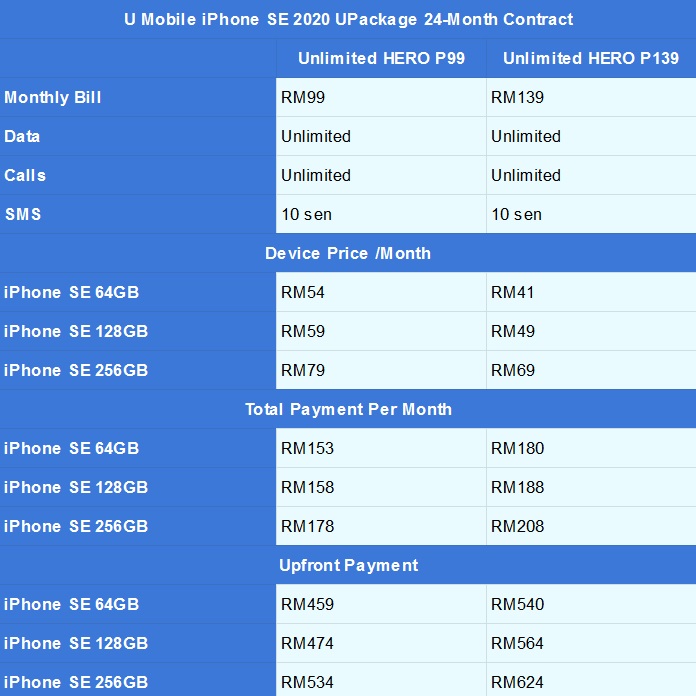Click the Device Price /Month section header
This screenshot has height=696, width=696.
coord(348,253)
